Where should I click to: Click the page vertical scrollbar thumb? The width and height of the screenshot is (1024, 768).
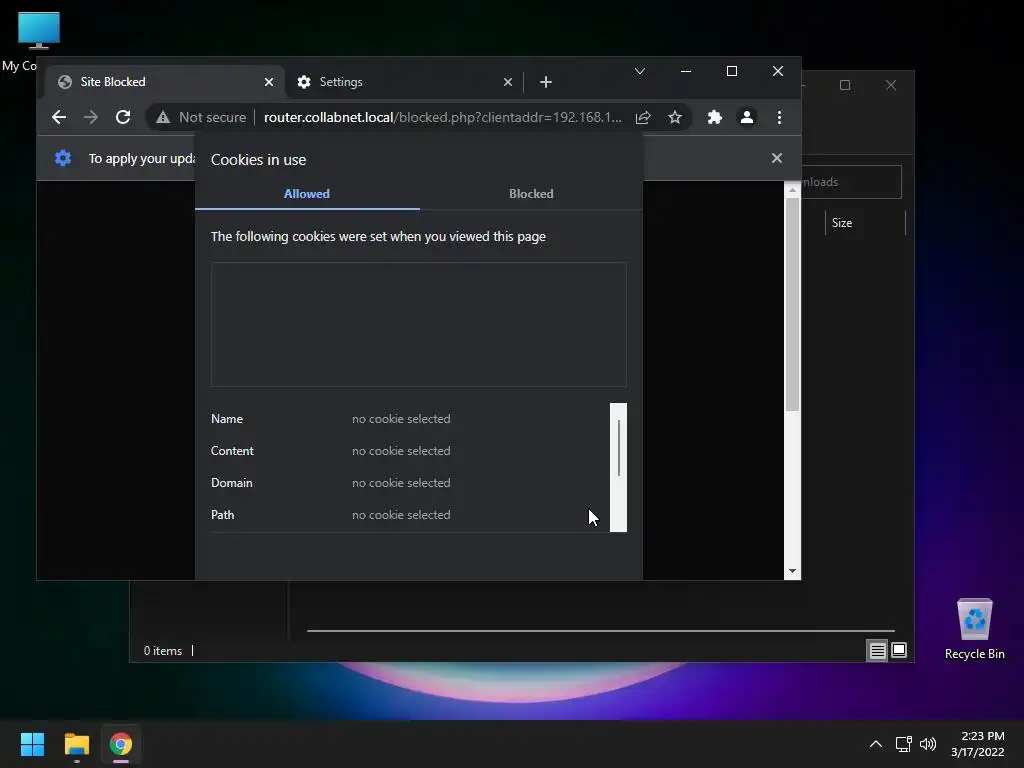[x=792, y=304]
